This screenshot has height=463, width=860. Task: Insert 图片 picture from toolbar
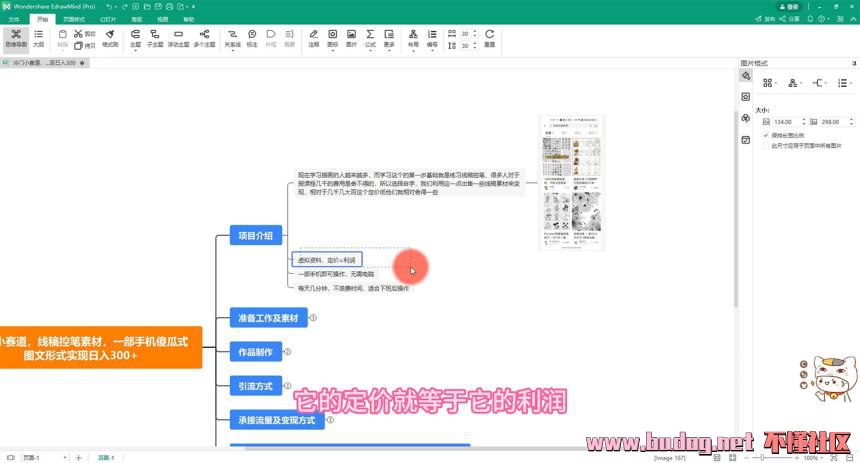(351, 37)
